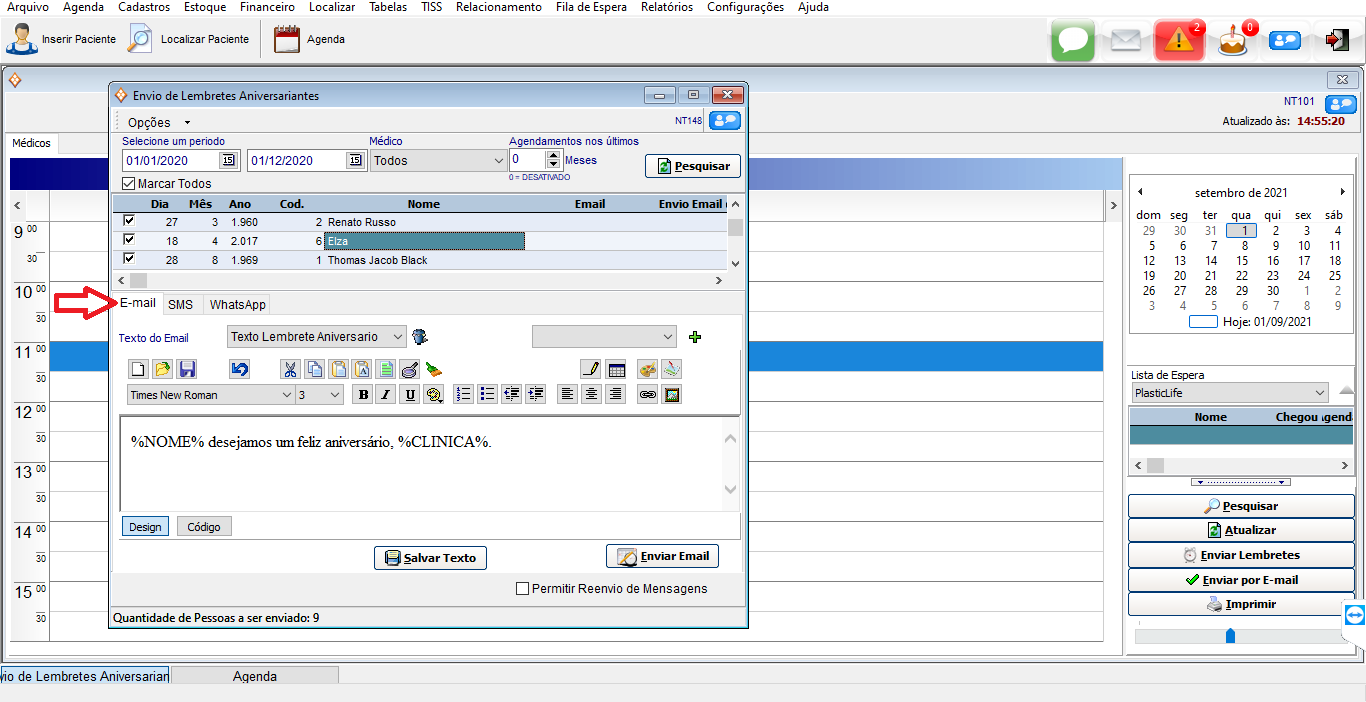Toggle the Marcar Todos checkbox
Viewport: 1366px width, 702px height.
(128, 184)
